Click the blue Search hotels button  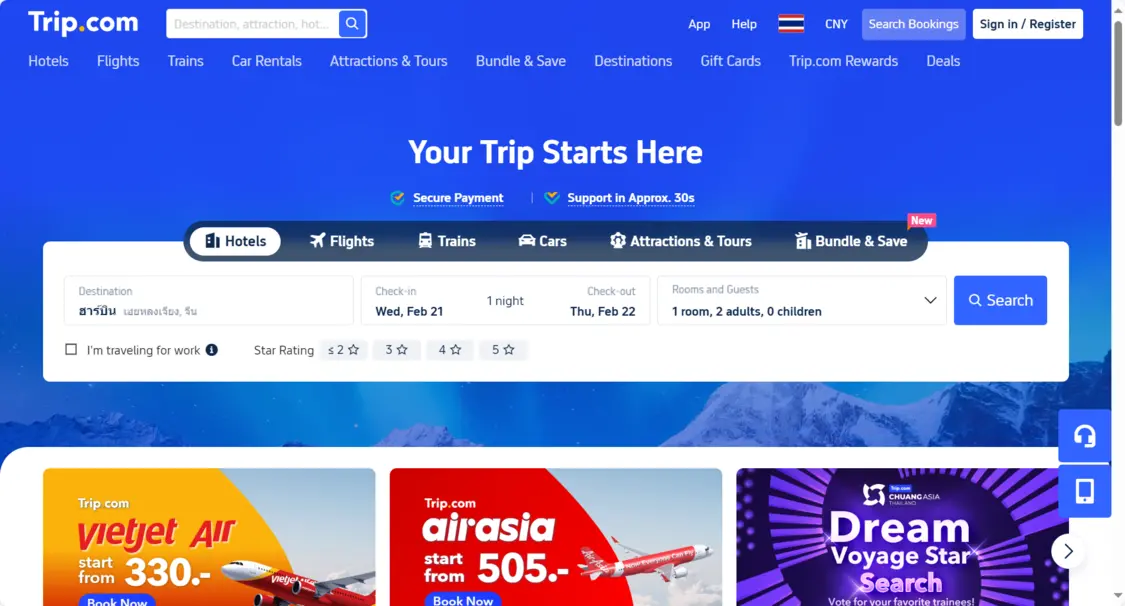click(x=1000, y=300)
